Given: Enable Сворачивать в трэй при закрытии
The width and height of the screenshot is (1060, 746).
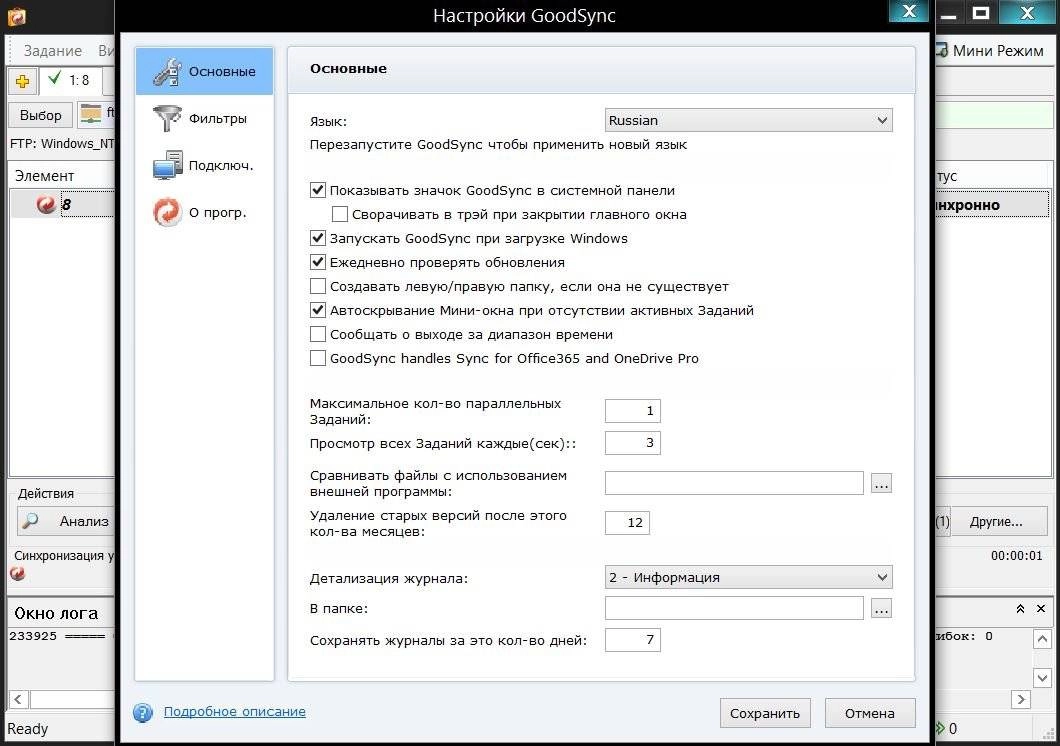Looking at the screenshot, I should click(x=340, y=214).
